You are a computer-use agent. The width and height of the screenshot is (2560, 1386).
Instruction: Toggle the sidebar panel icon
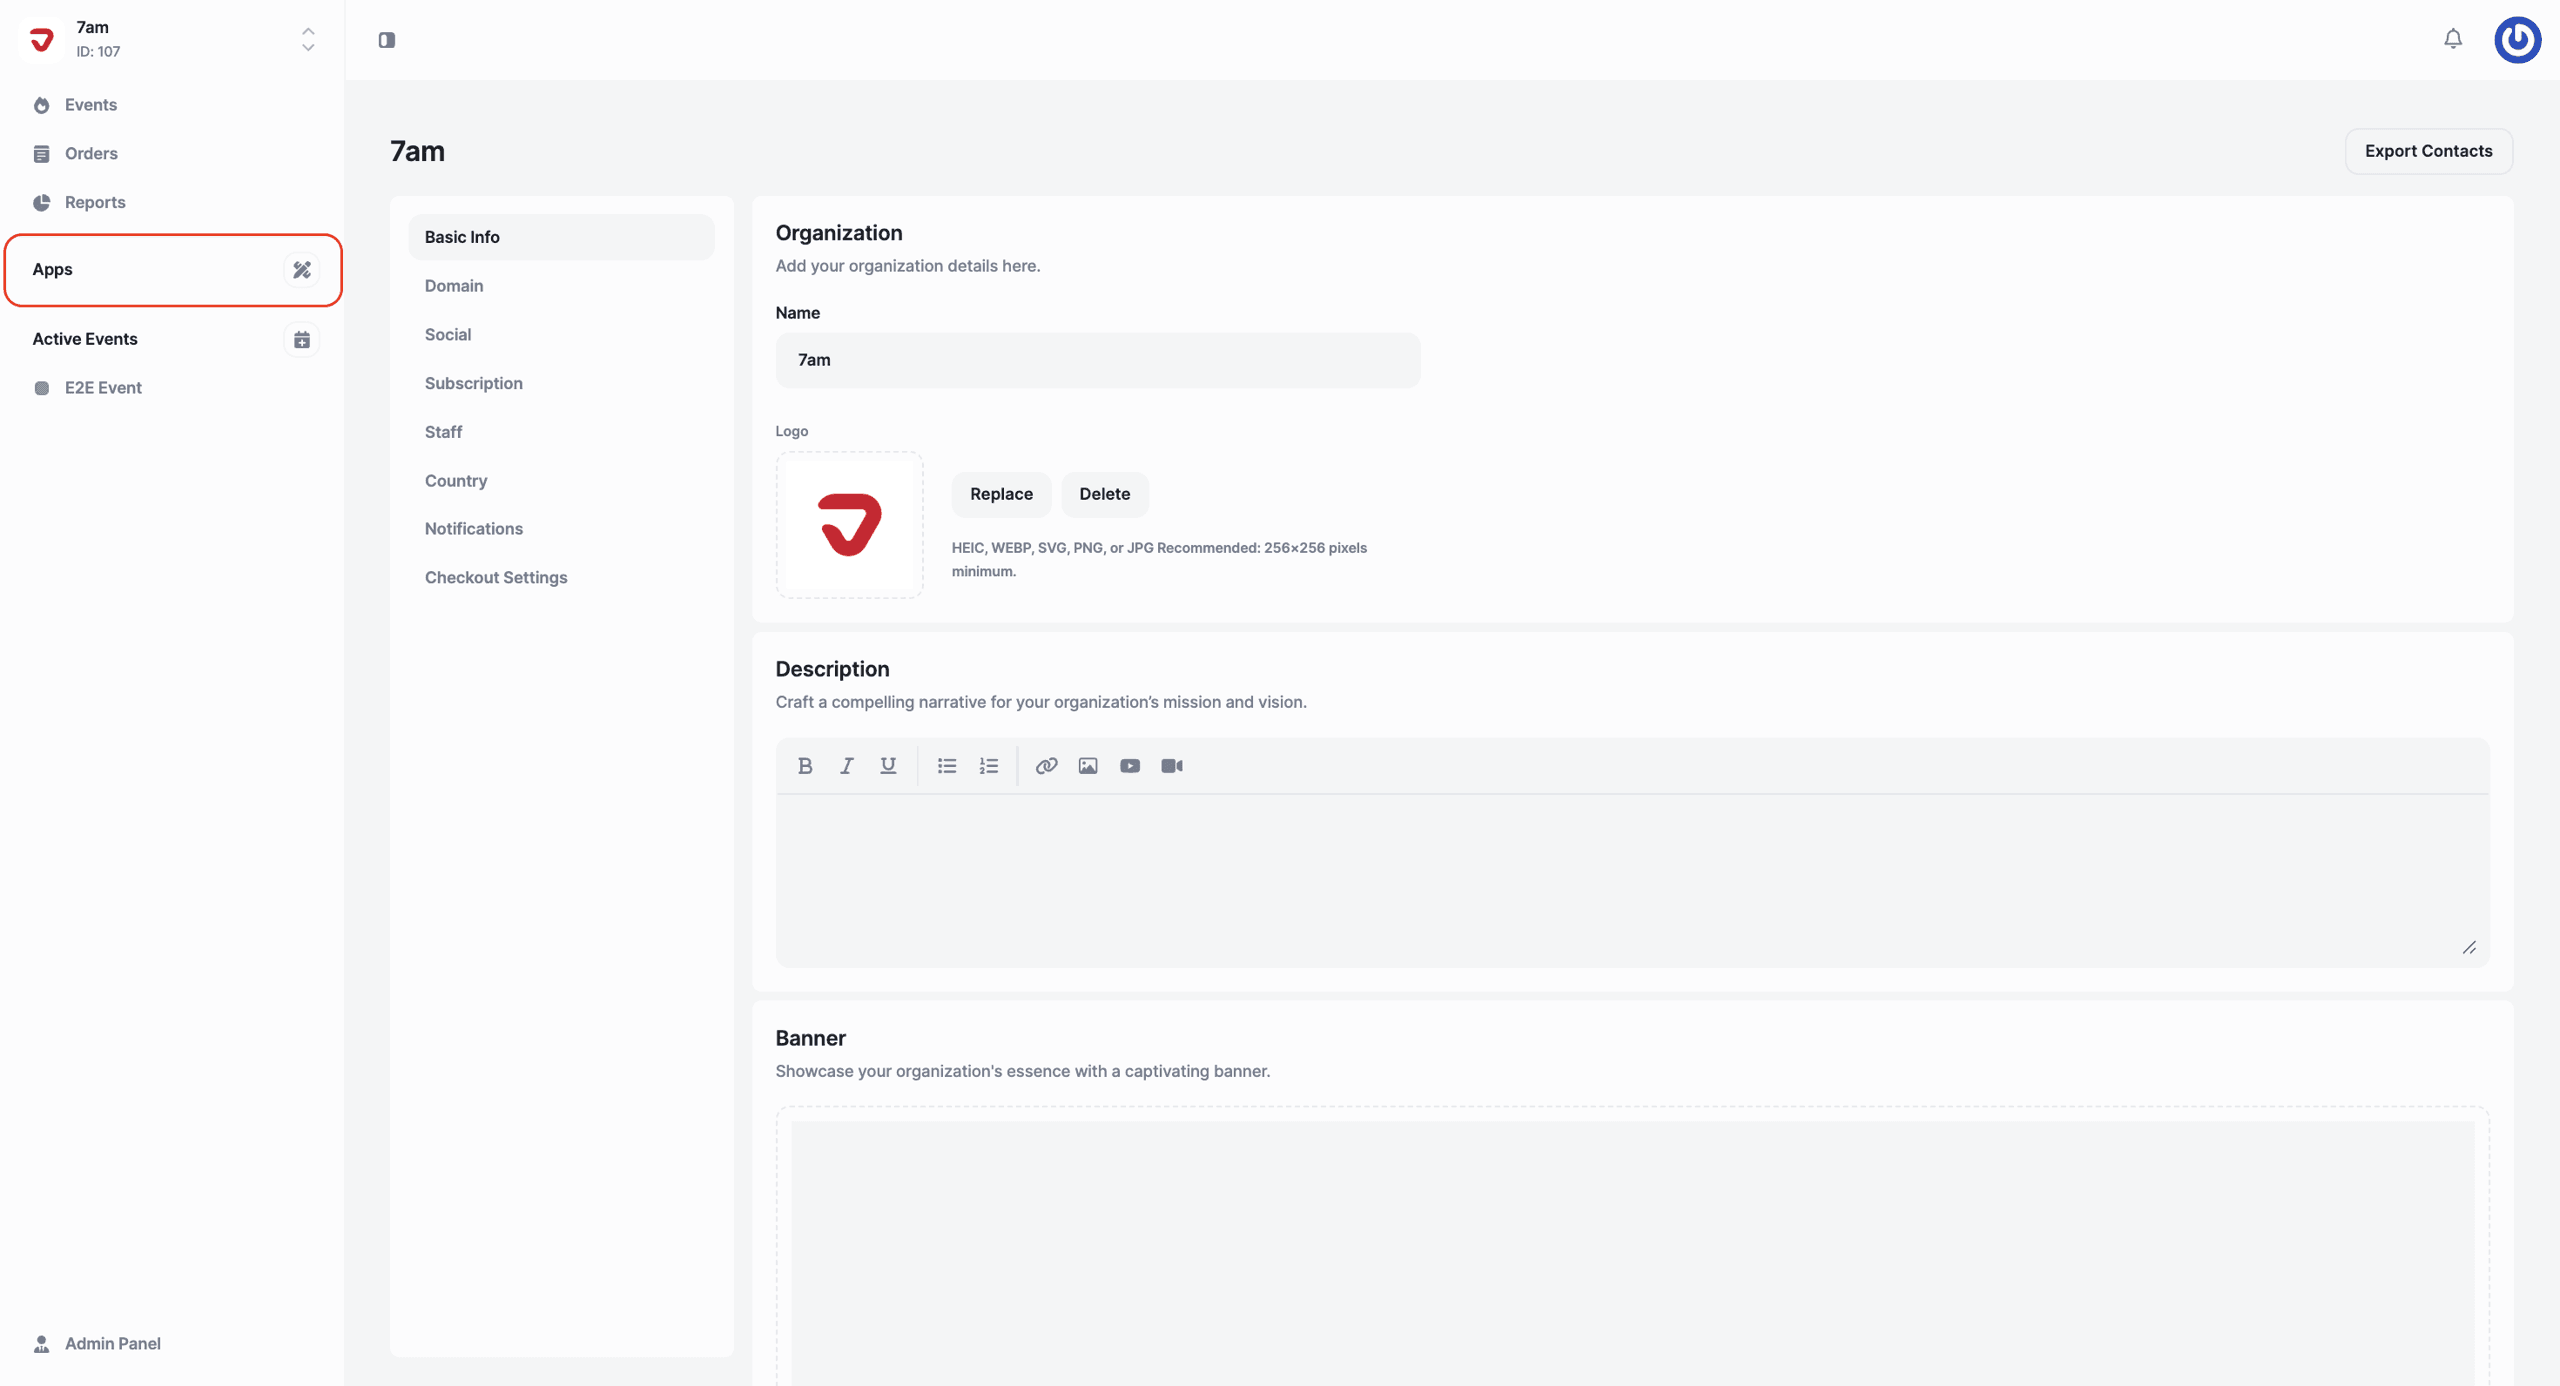pos(387,40)
